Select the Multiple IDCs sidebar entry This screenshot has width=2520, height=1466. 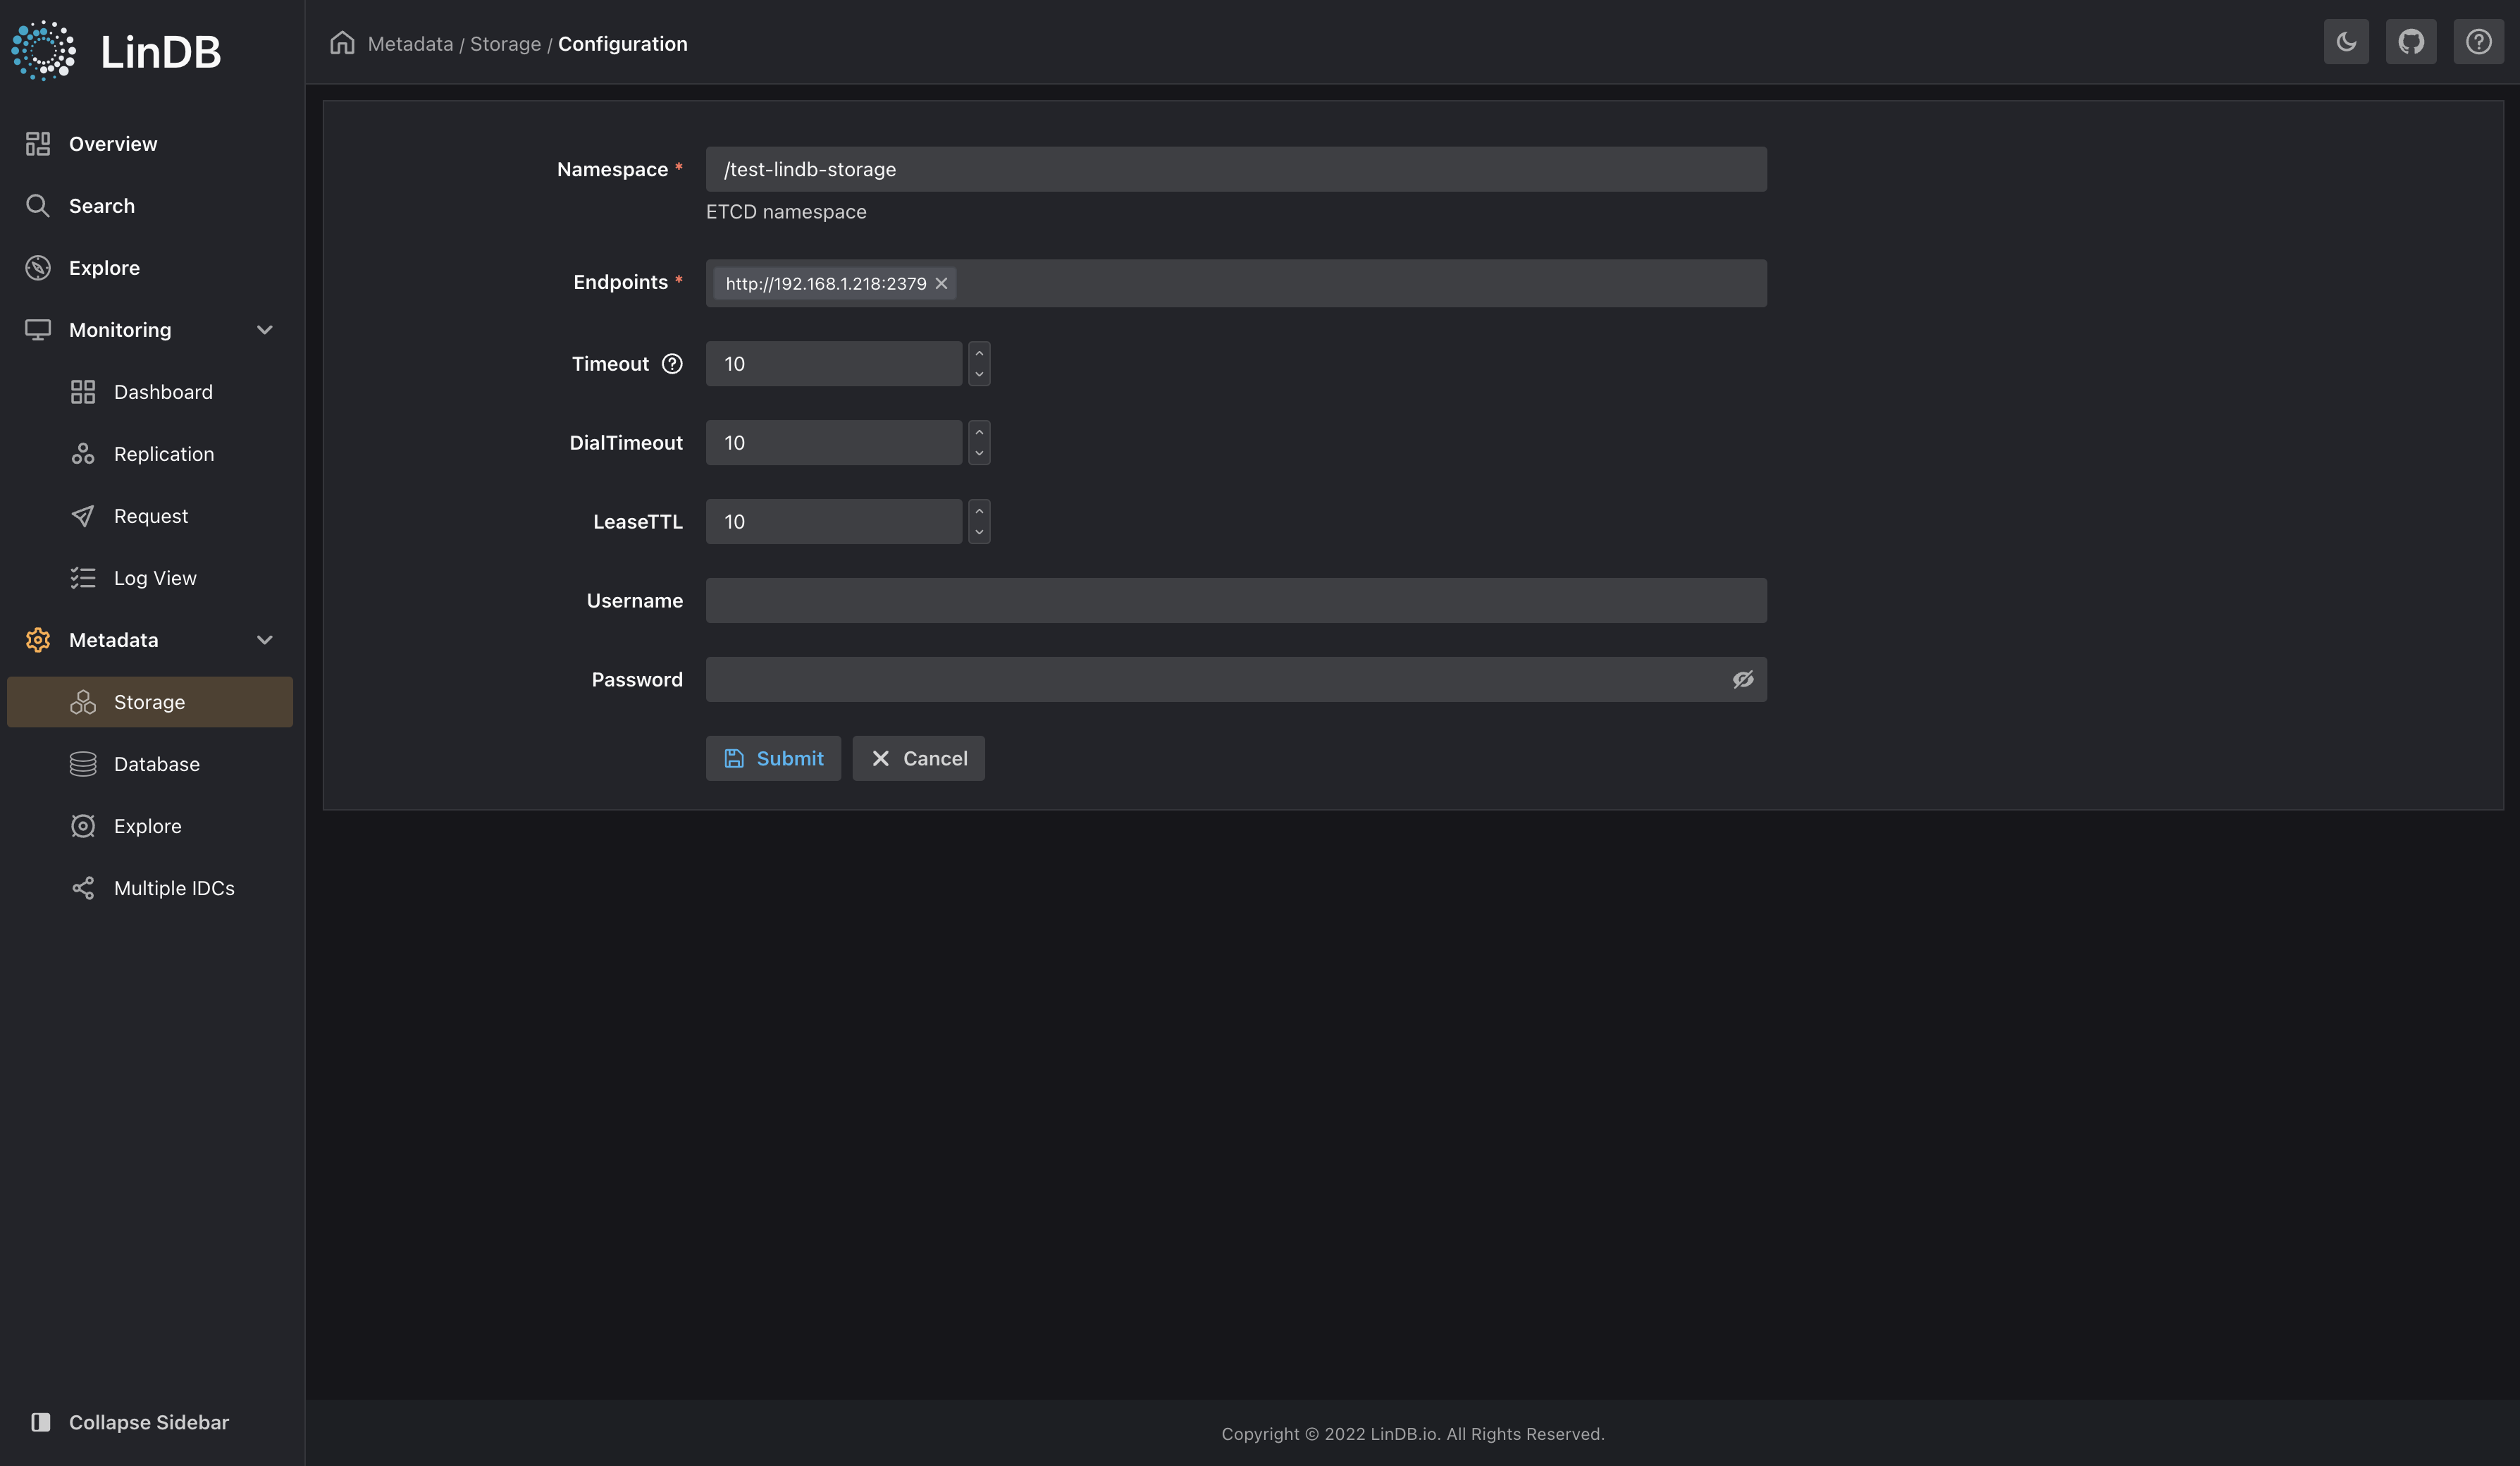[173, 887]
